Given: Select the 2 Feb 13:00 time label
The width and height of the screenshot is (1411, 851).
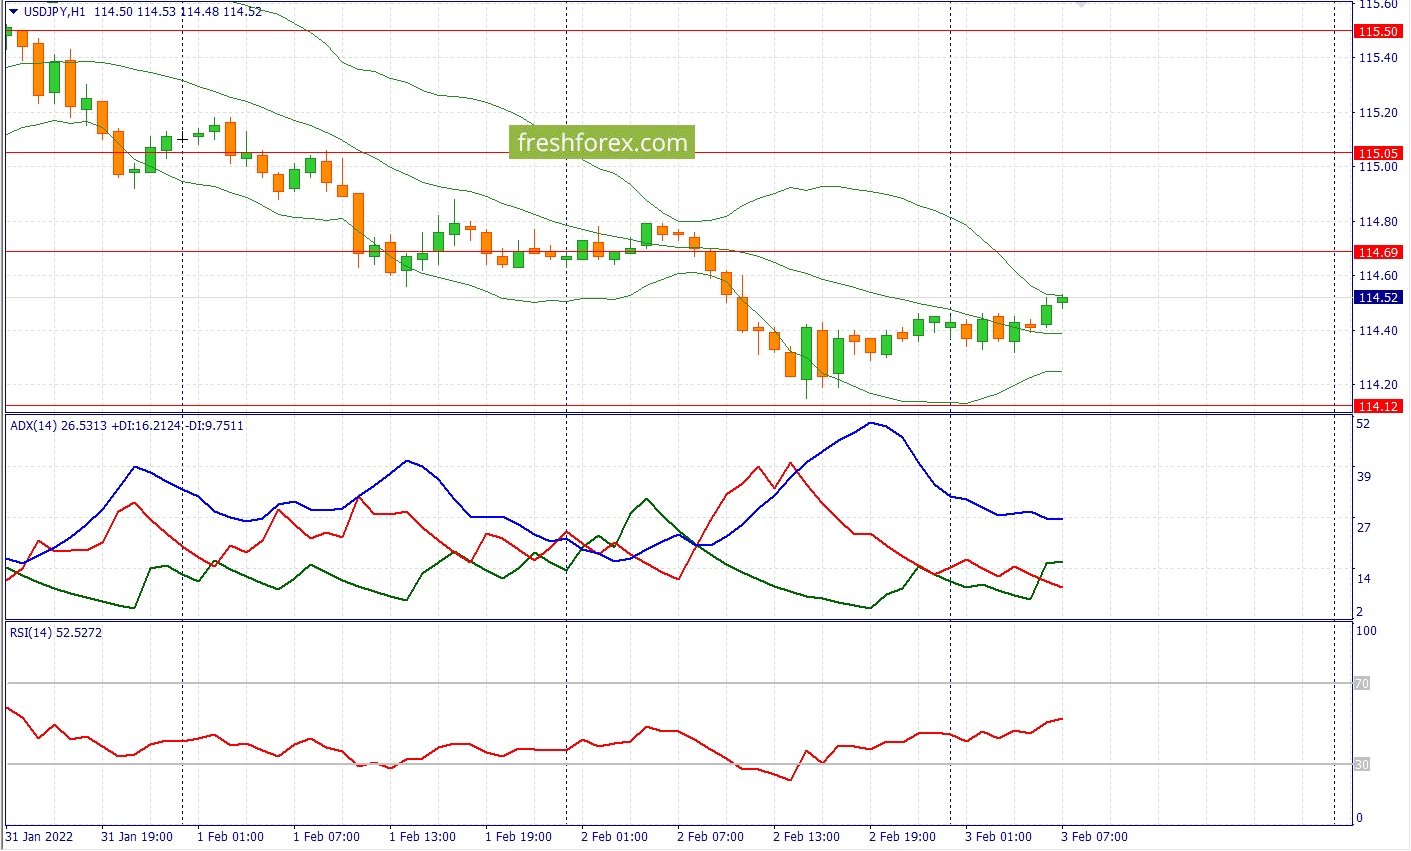Looking at the screenshot, I should point(806,837).
